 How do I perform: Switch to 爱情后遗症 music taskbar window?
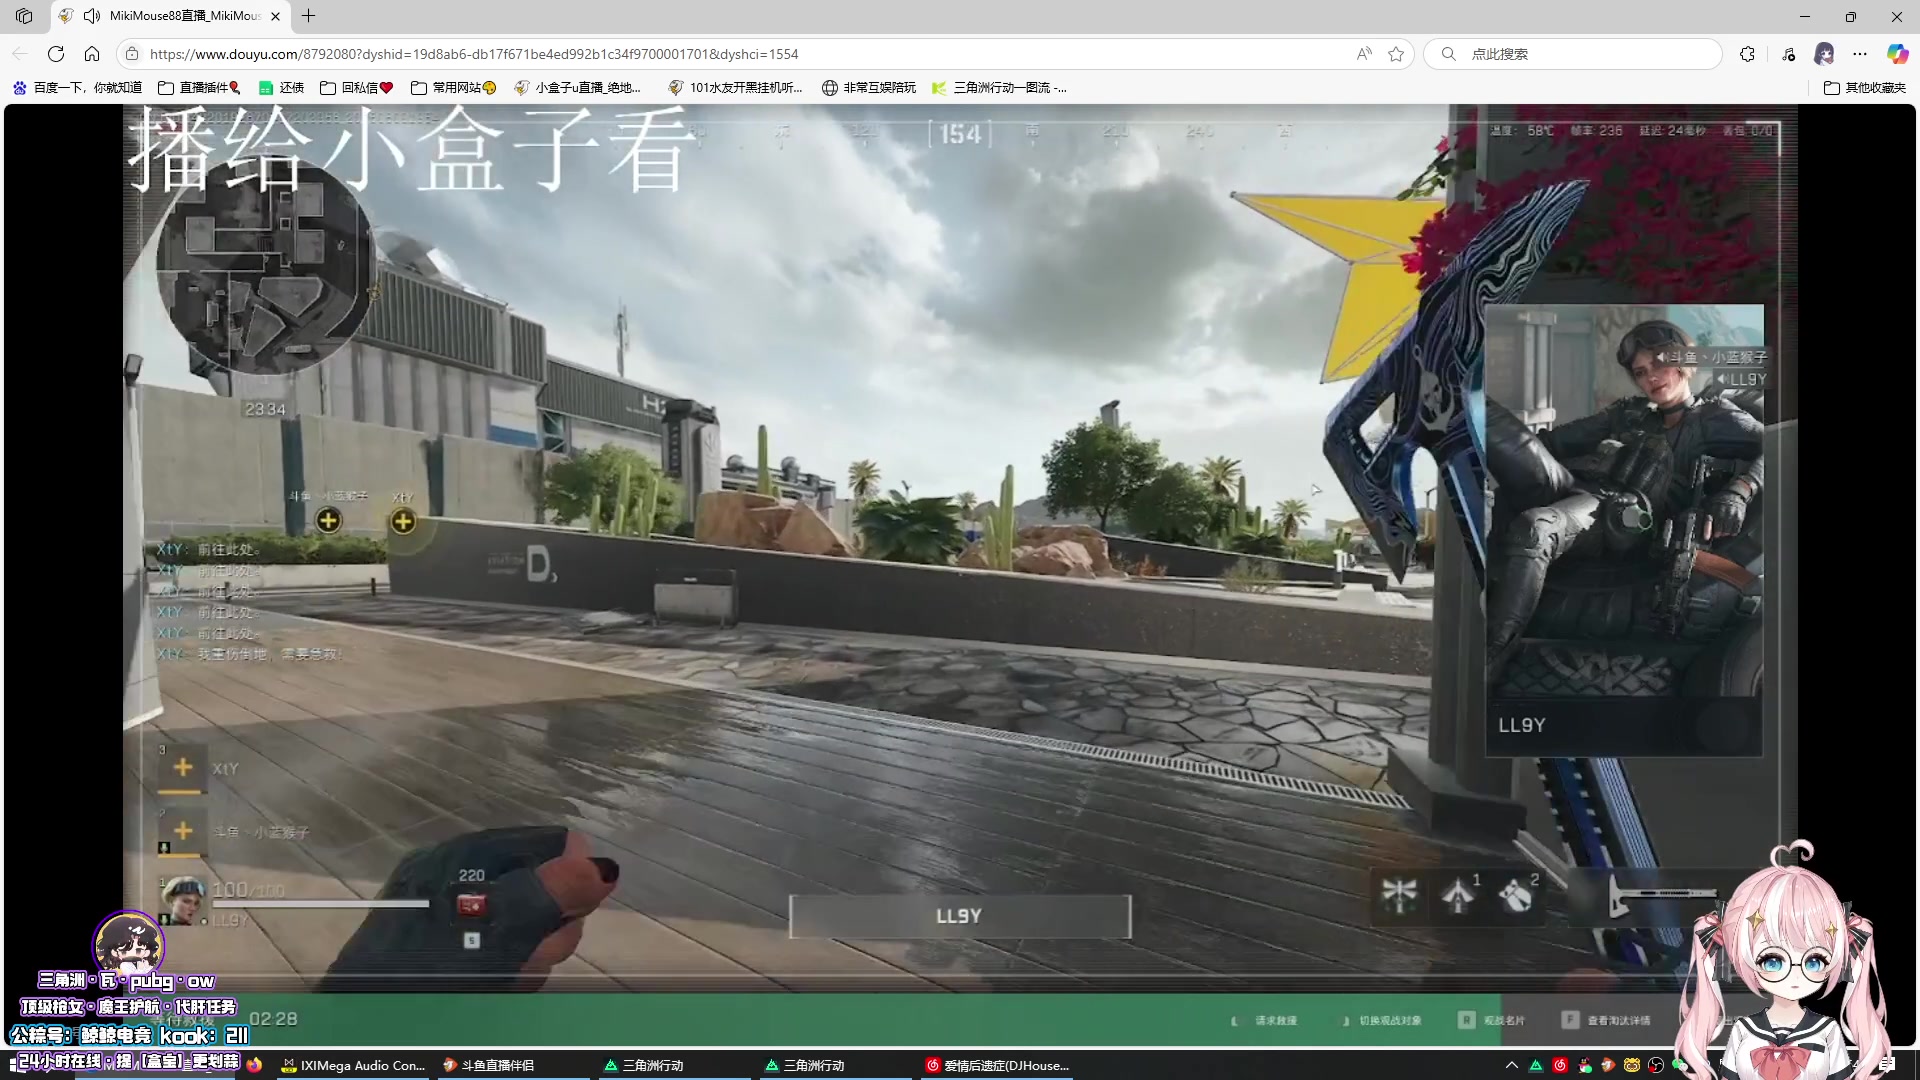pyautogui.click(x=998, y=1065)
